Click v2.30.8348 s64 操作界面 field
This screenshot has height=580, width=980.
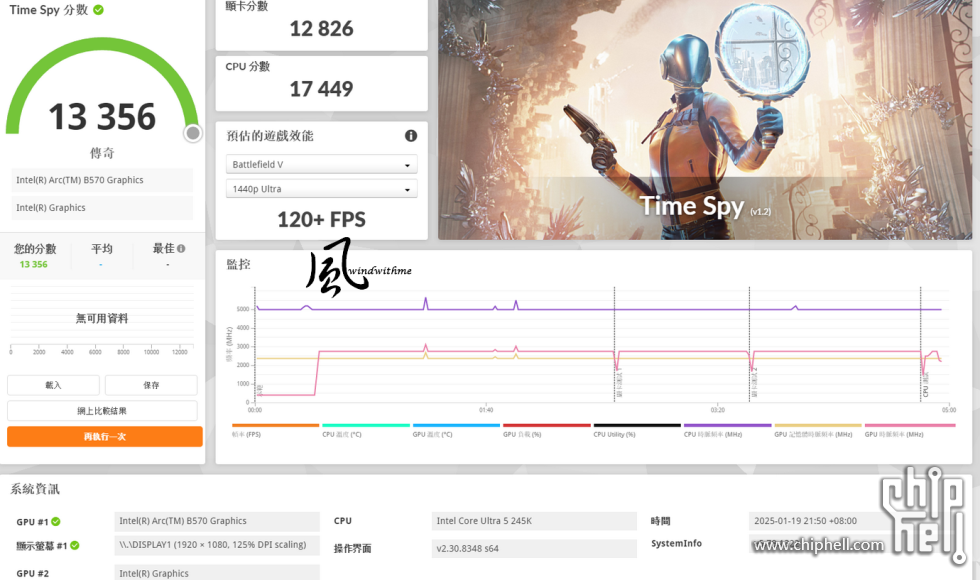click(x=534, y=548)
